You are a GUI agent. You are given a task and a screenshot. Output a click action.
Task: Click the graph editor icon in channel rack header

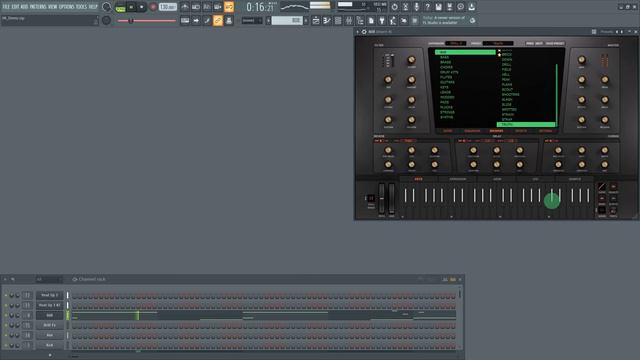[445, 280]
